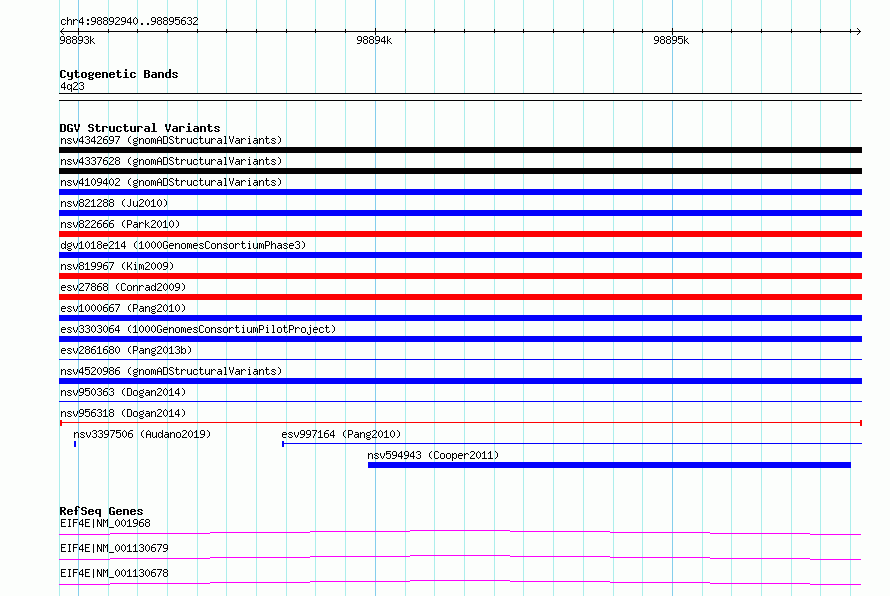Click the nsv4337628 gnomAD variant label
890x596 pixels.
171,161
